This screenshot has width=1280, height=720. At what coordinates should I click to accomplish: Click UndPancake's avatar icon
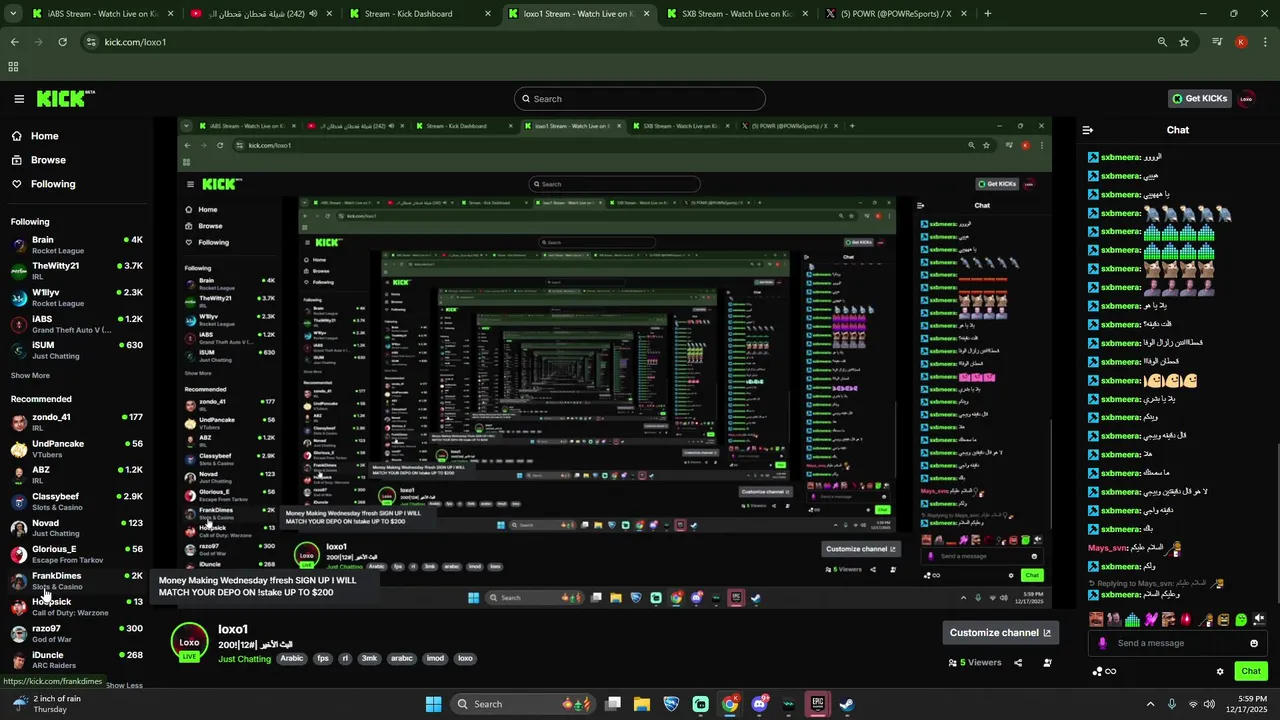point(19,449)
